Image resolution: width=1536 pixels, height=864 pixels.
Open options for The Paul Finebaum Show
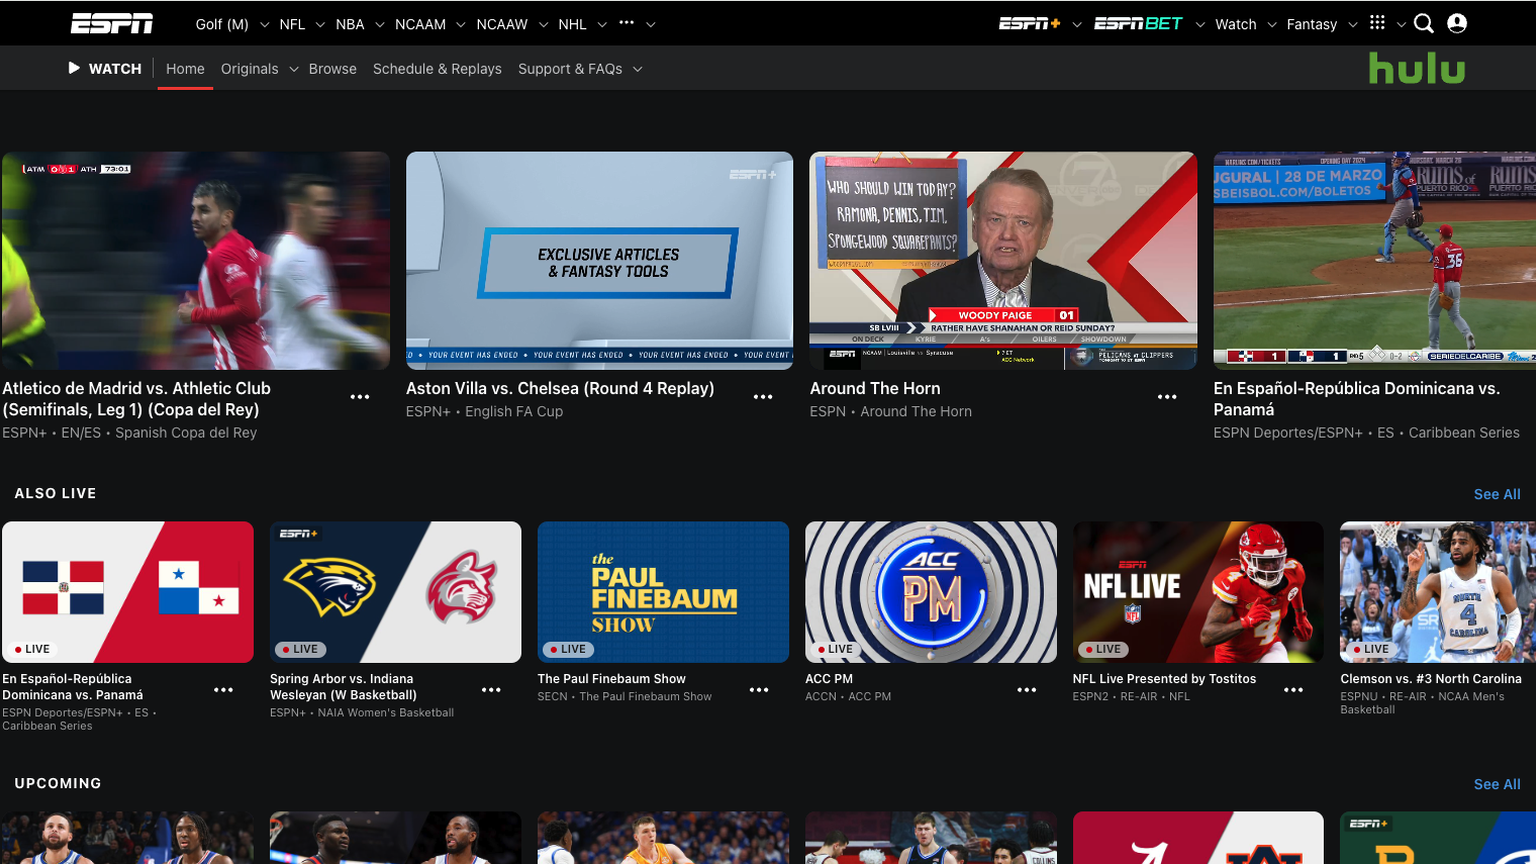(759, 690)
